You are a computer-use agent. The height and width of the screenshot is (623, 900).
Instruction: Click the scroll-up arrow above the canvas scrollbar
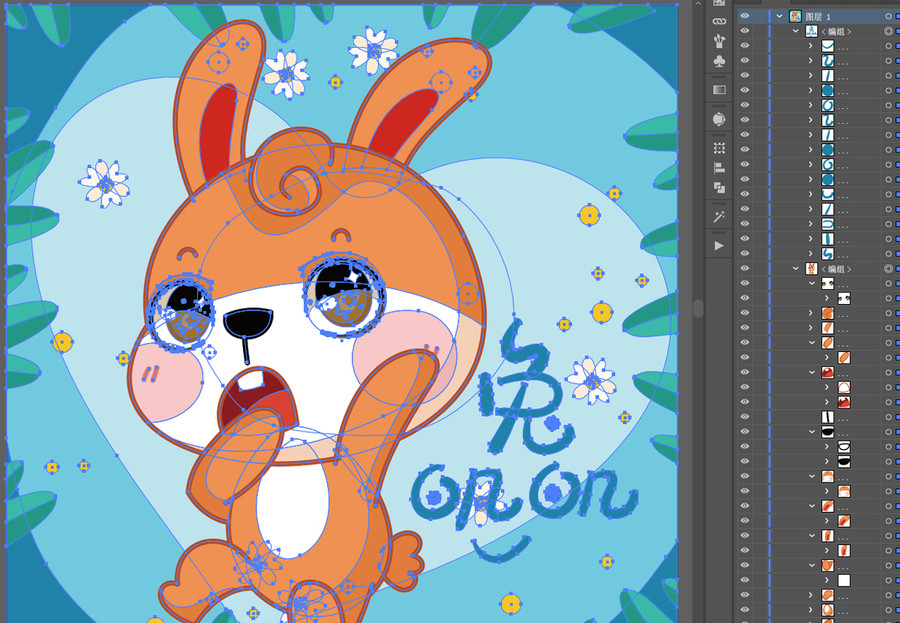pyautogui.click(x=698, y=3)
